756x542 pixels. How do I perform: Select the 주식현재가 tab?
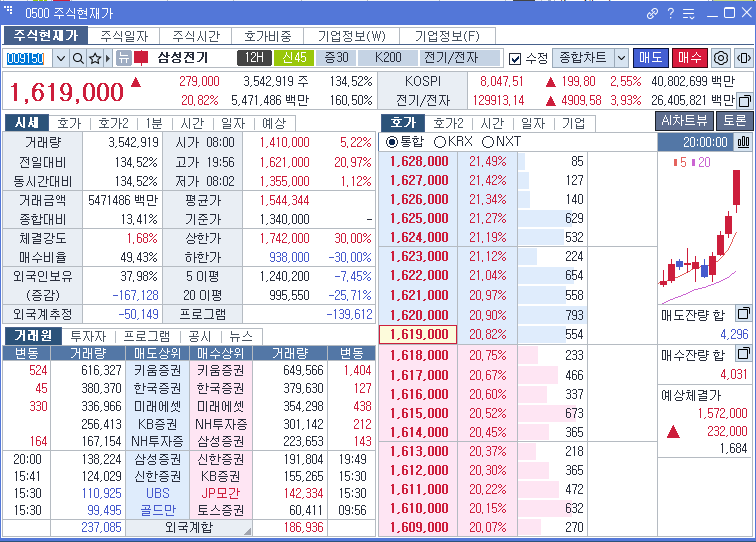point(46,36)
